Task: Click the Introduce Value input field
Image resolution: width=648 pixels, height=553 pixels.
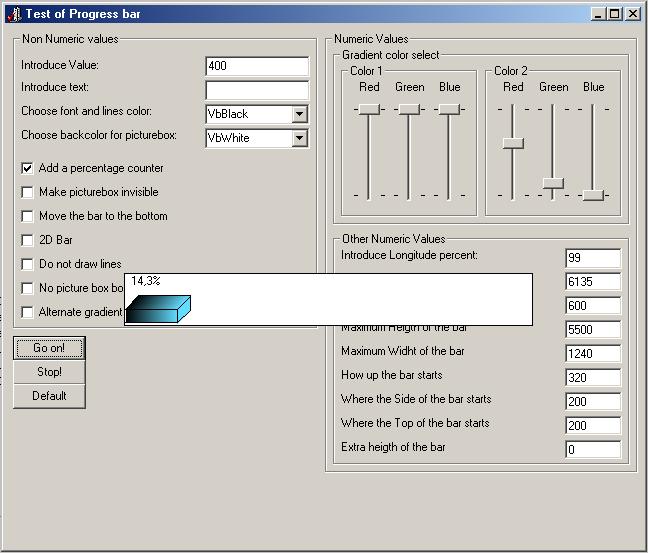Action: pos(256,66)
